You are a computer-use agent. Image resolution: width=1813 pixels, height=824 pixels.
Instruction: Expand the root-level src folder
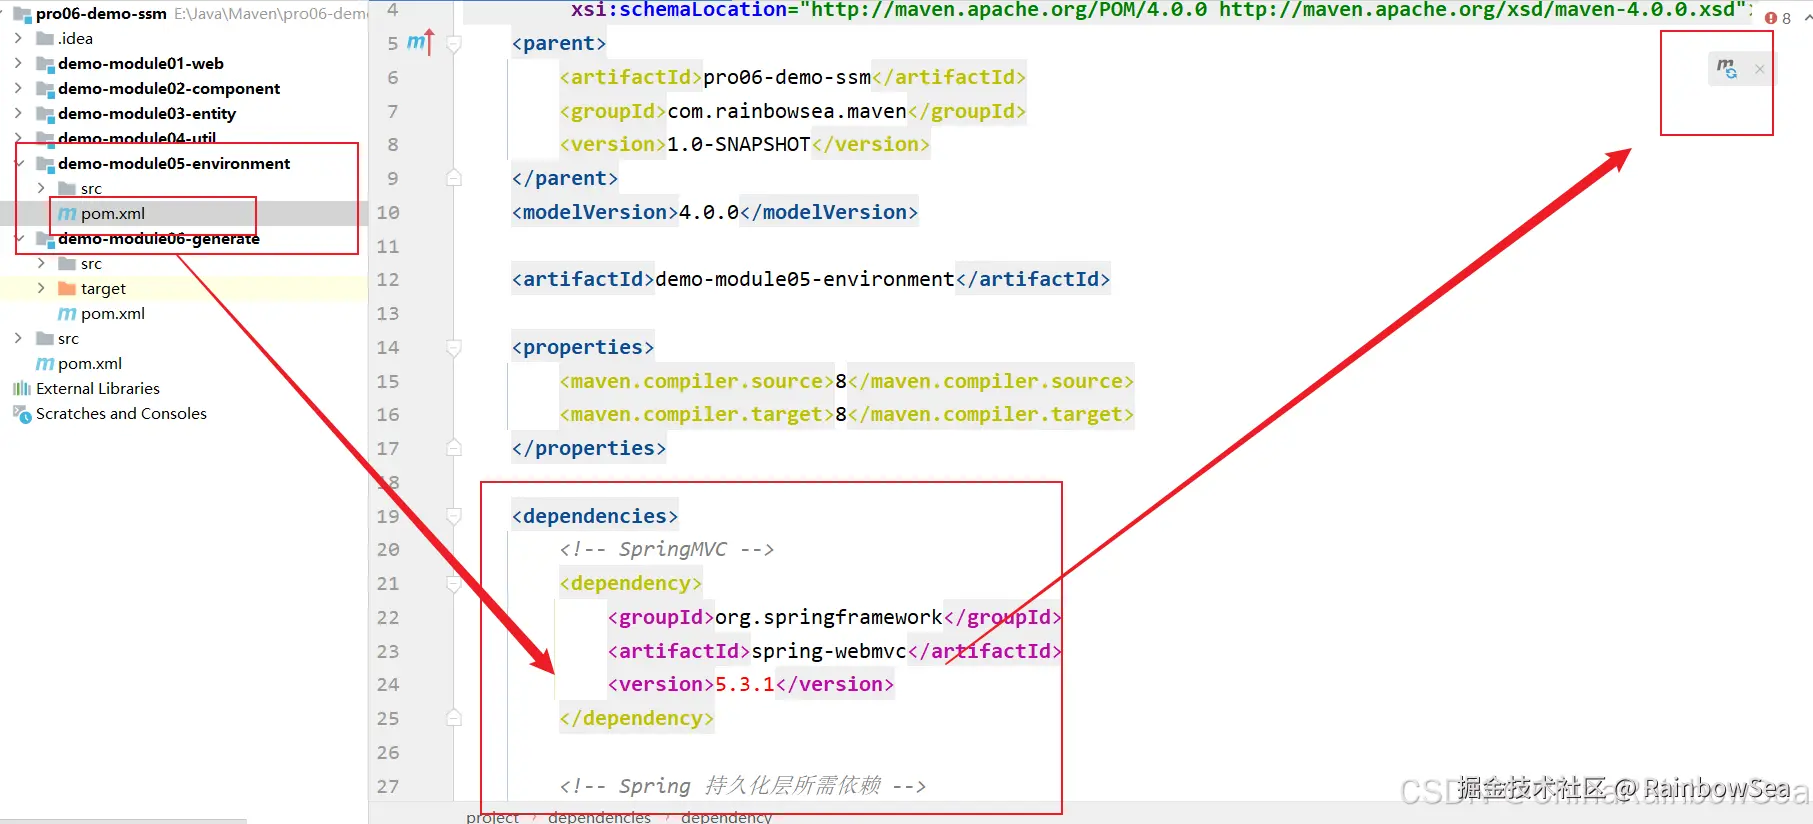[18, 338]
